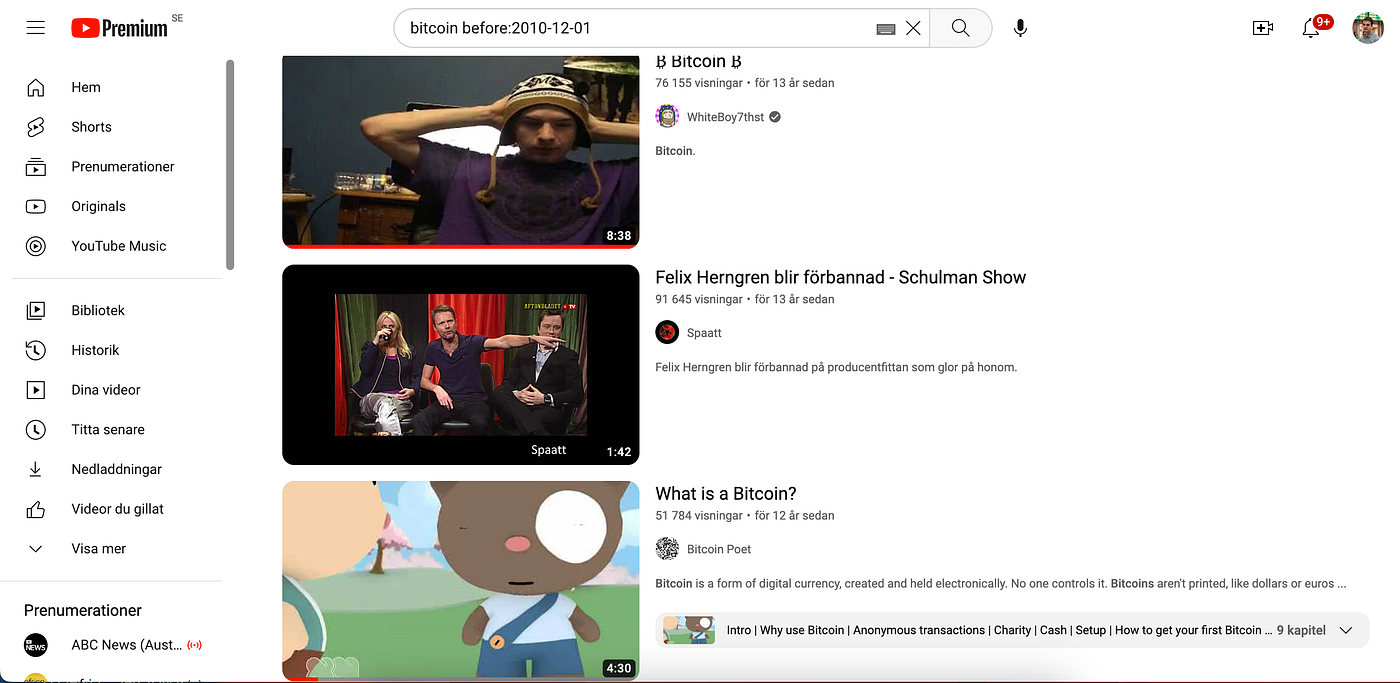
Task: Open Felix Herngren blir förbannad video title
Action: (840, 278)
